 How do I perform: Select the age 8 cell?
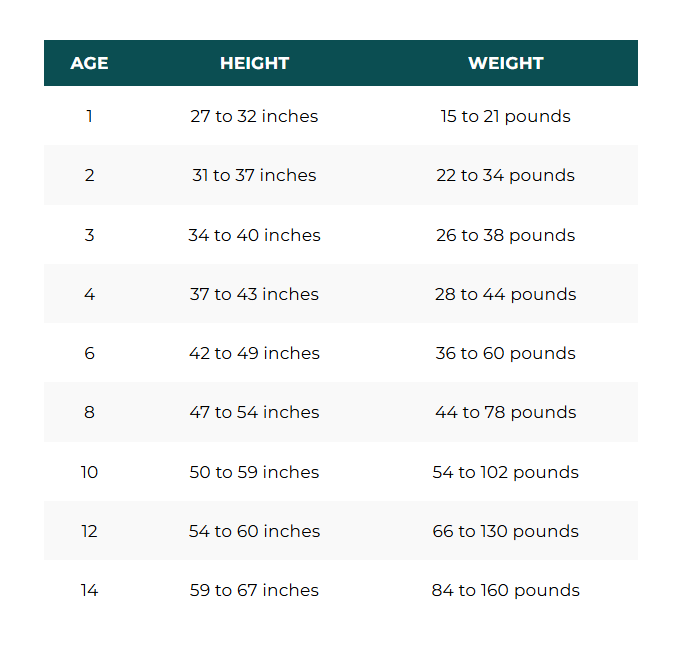point(89,413)
